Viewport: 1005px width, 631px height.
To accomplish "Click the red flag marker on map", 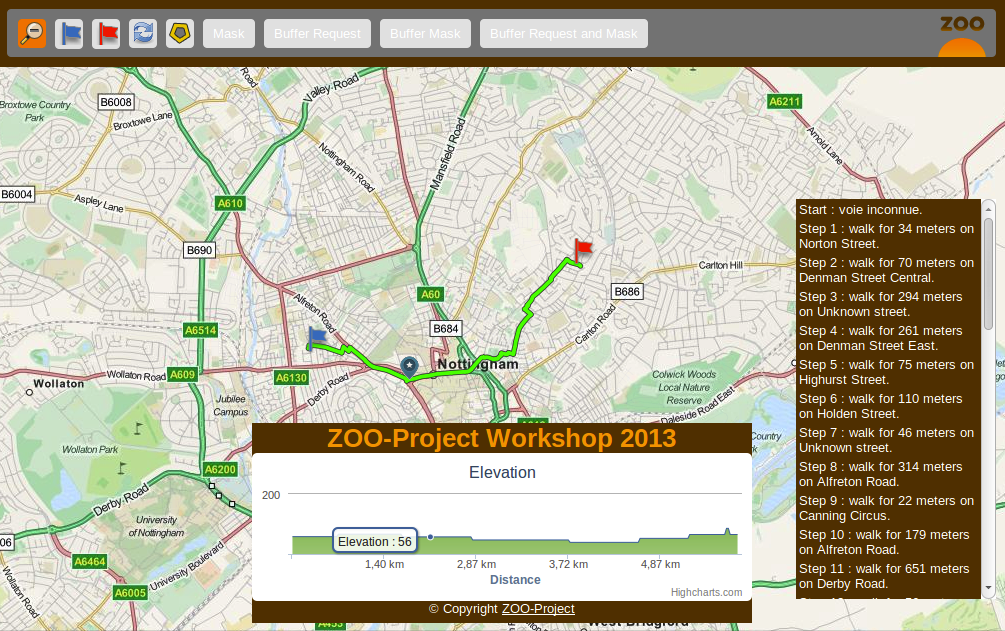I will click(582, 250).
